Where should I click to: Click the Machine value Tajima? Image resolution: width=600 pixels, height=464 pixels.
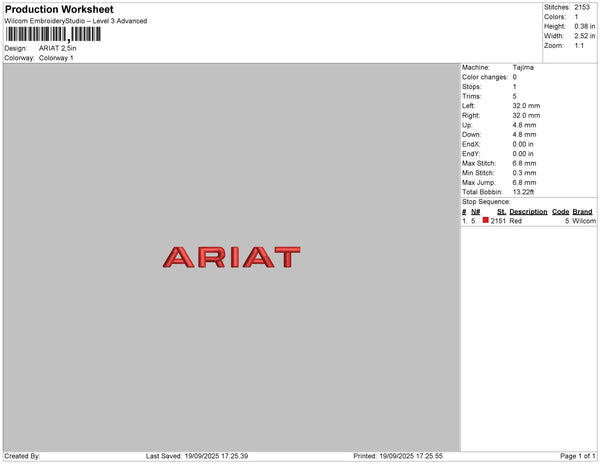523,67
